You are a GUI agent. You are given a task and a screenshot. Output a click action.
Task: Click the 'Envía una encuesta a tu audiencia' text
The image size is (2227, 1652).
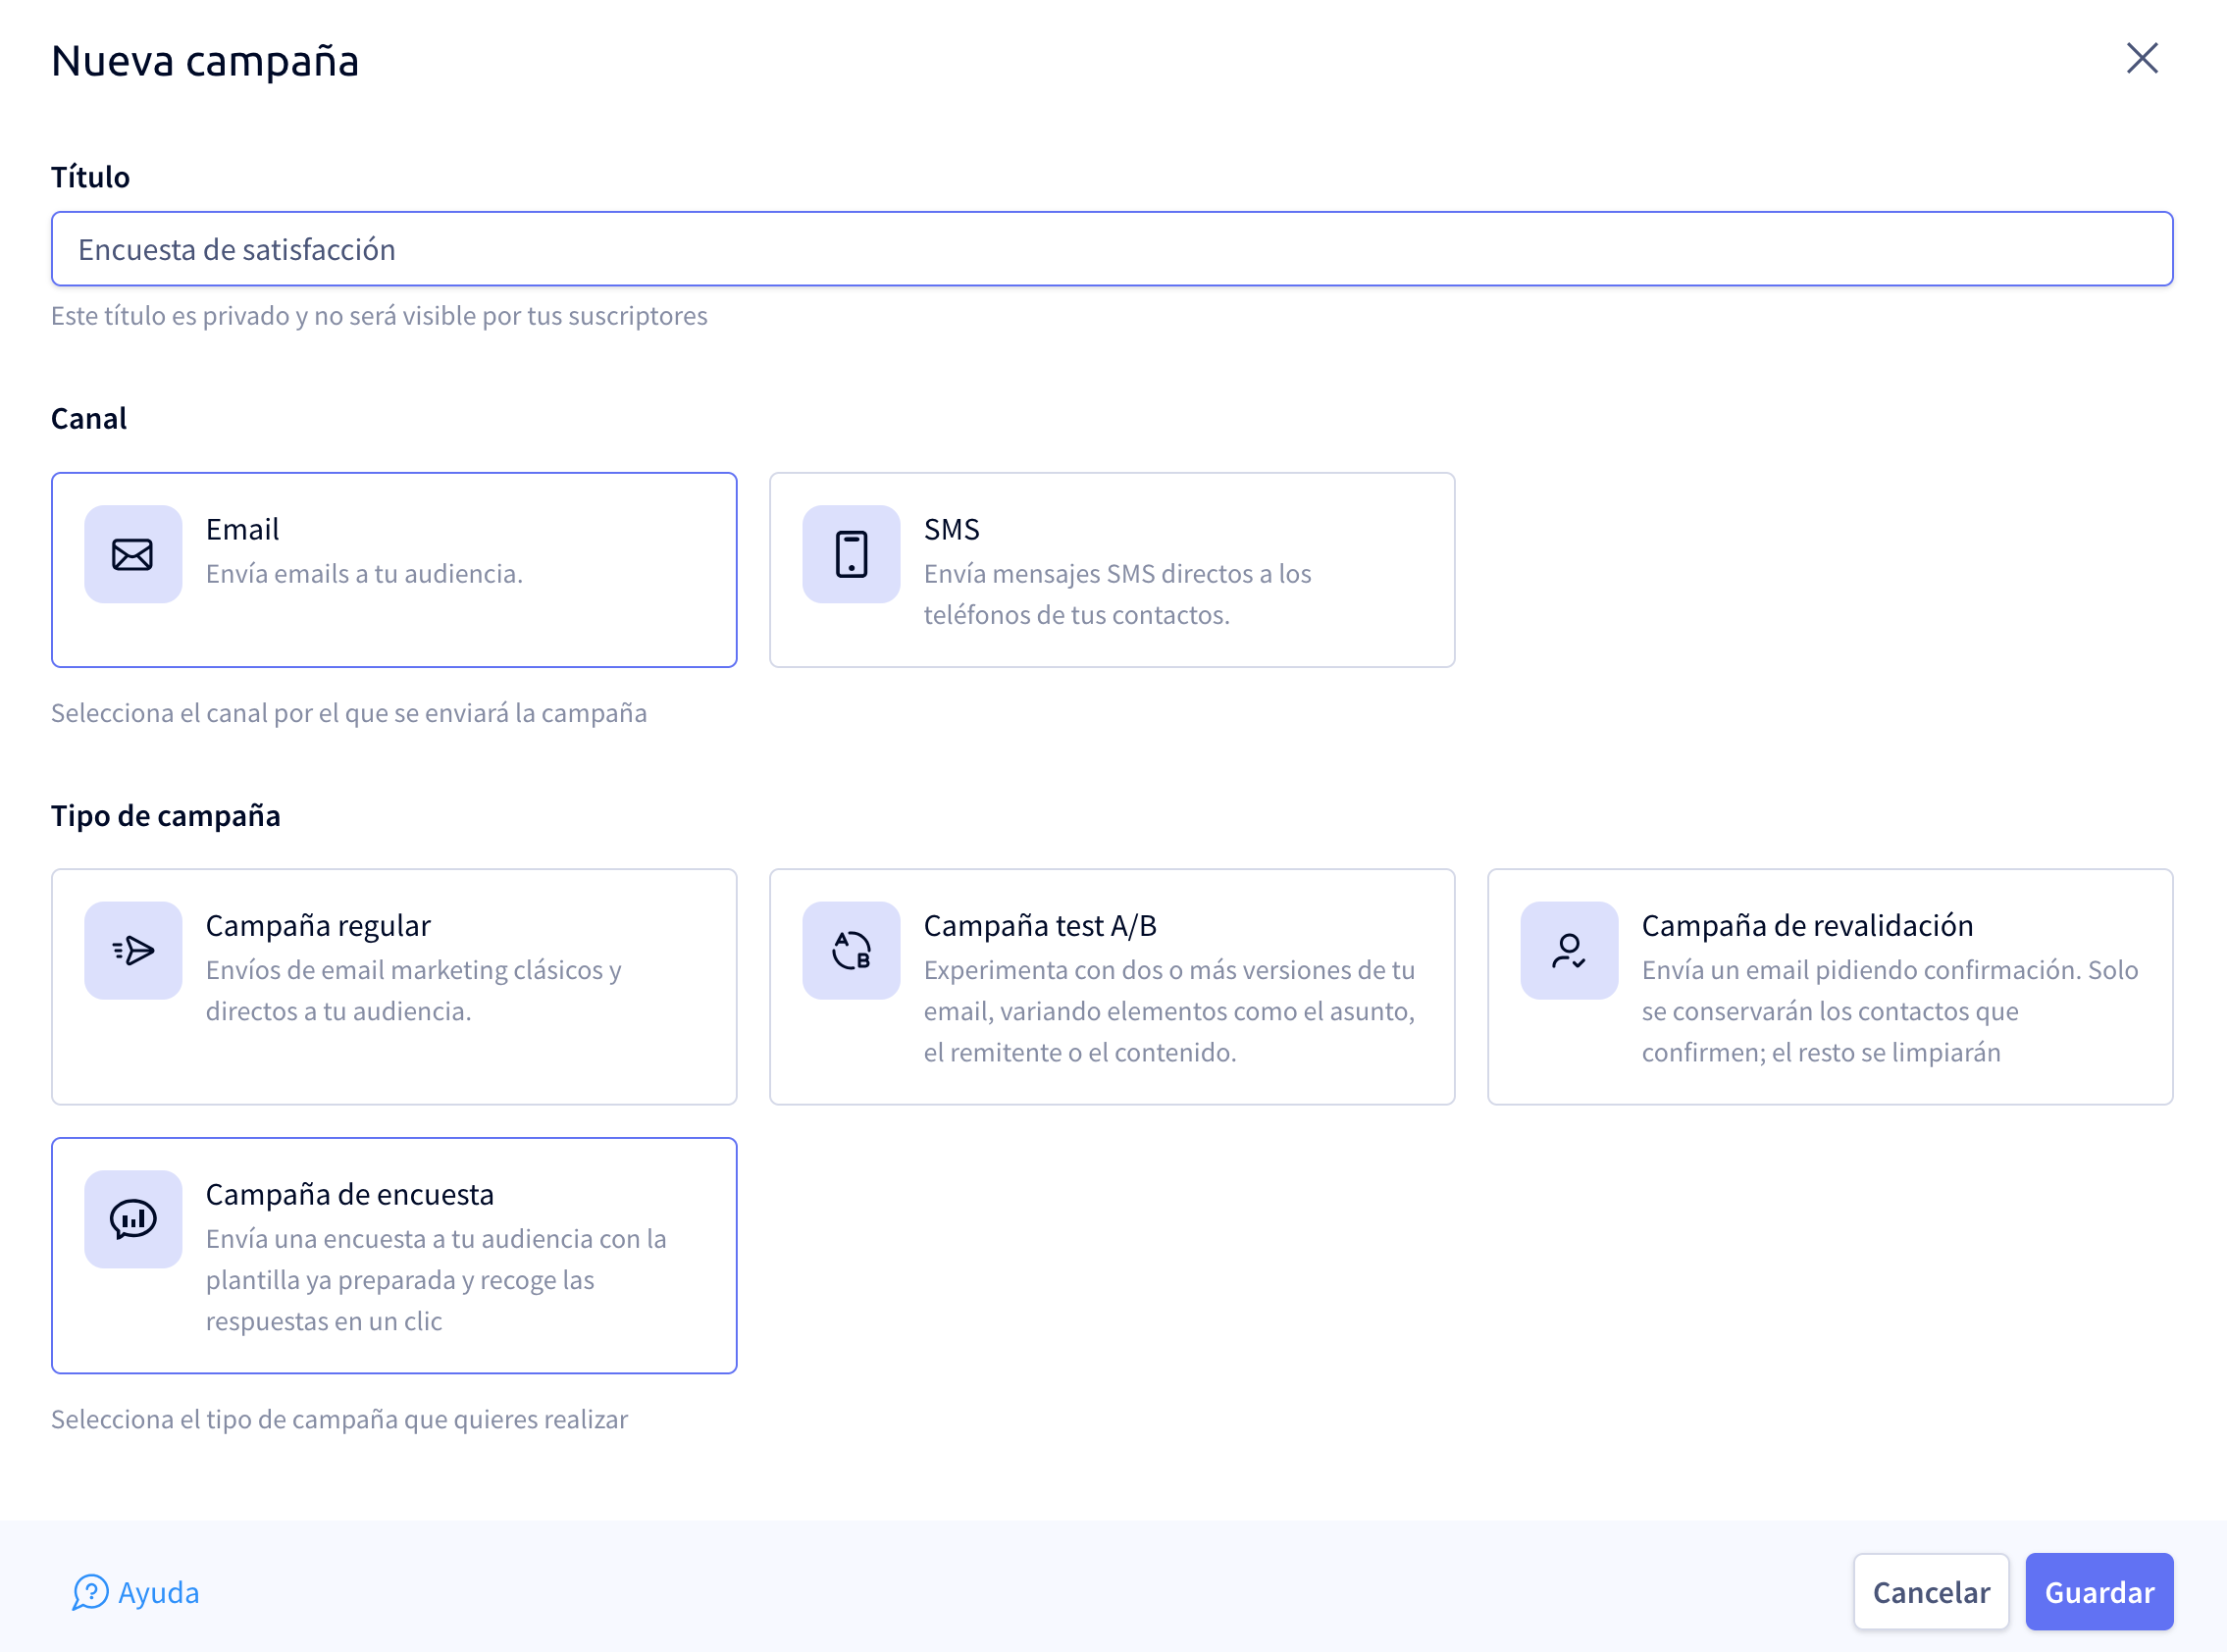[x=436, y=1280]
